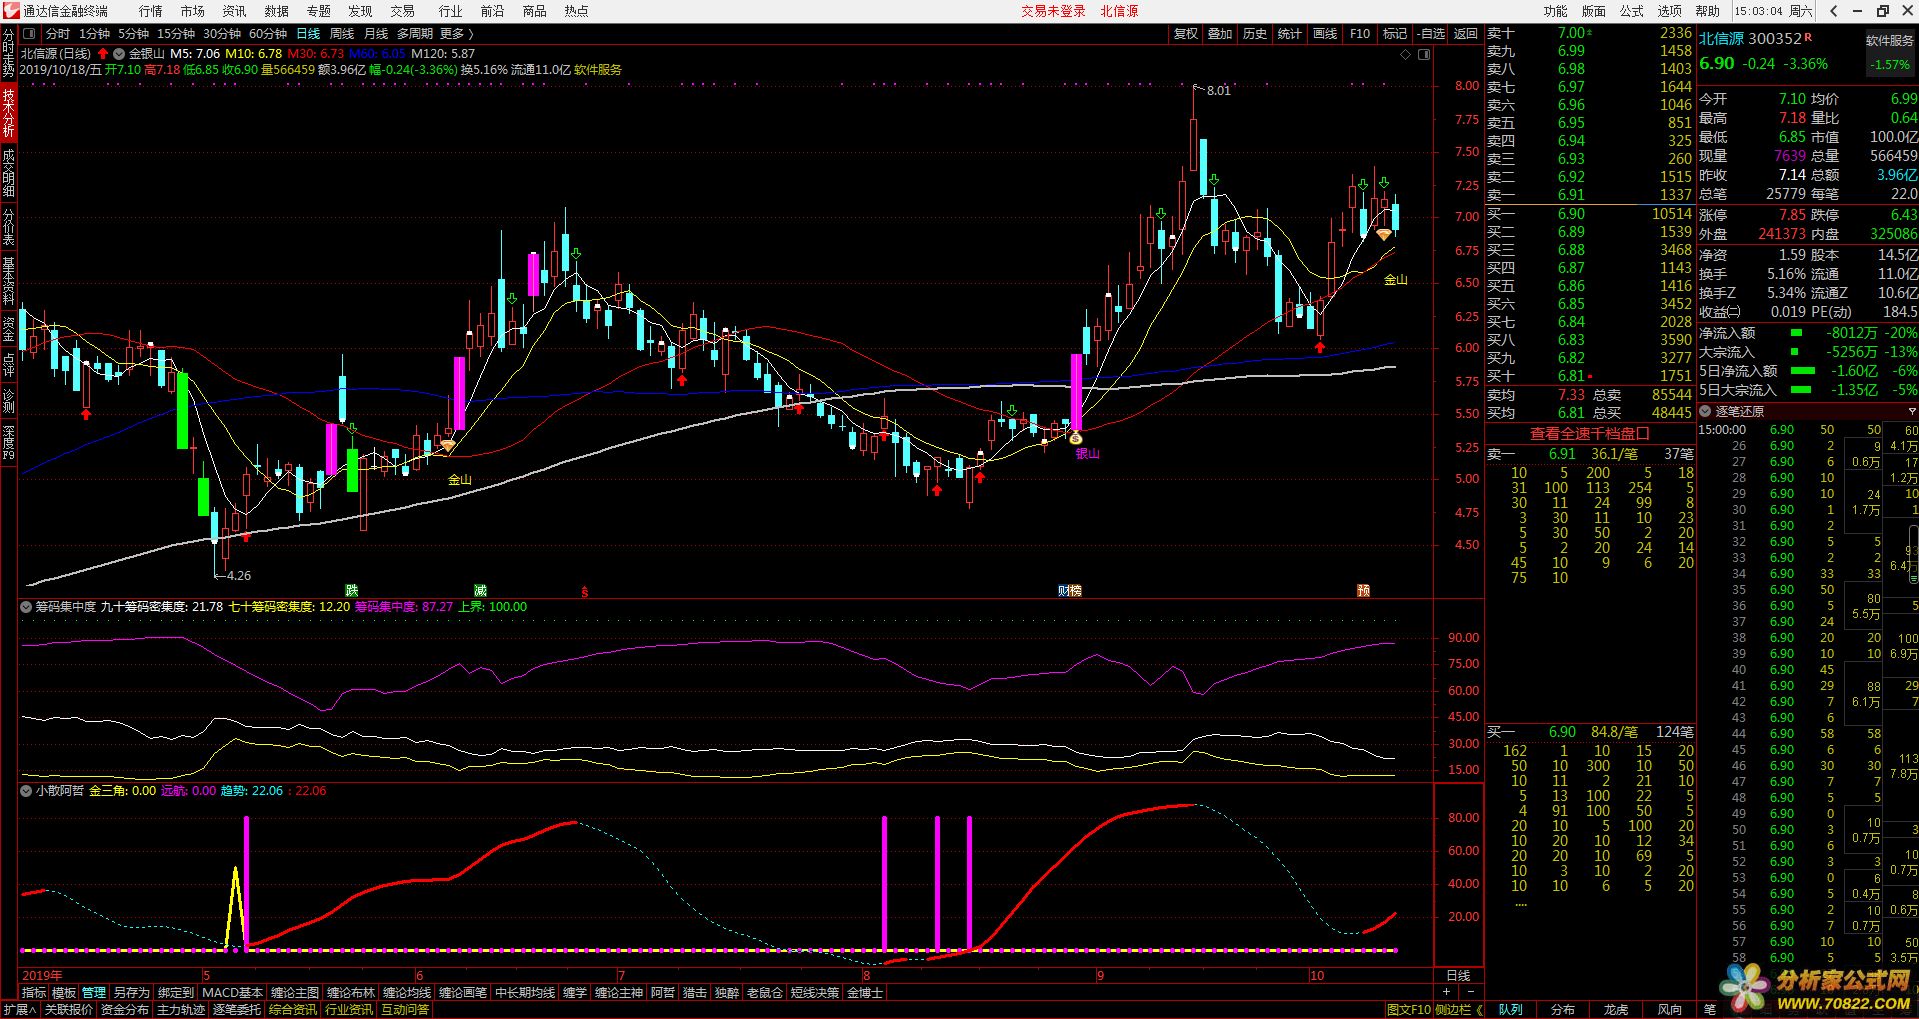Open the 互动问答 bottom tab
The height and width of the screenshot is (1019, 1919).
click(405, 1010)
